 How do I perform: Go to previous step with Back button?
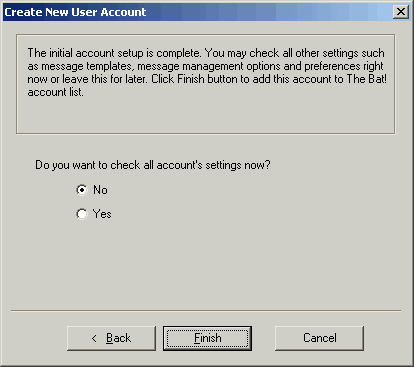111,338
